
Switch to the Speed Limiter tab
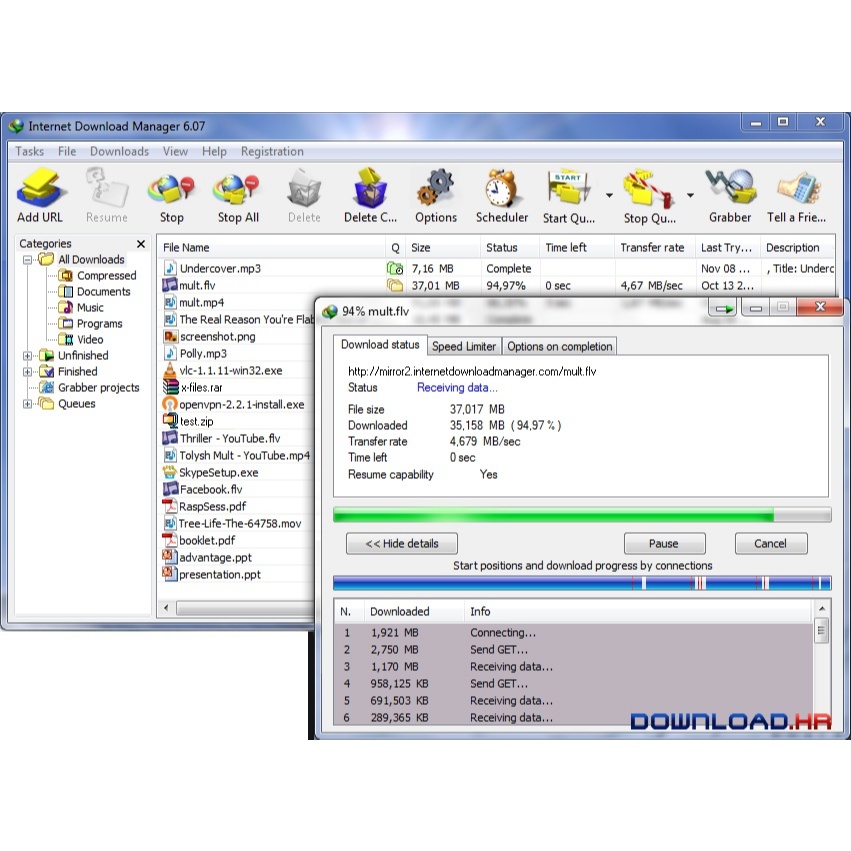point(463,346)
